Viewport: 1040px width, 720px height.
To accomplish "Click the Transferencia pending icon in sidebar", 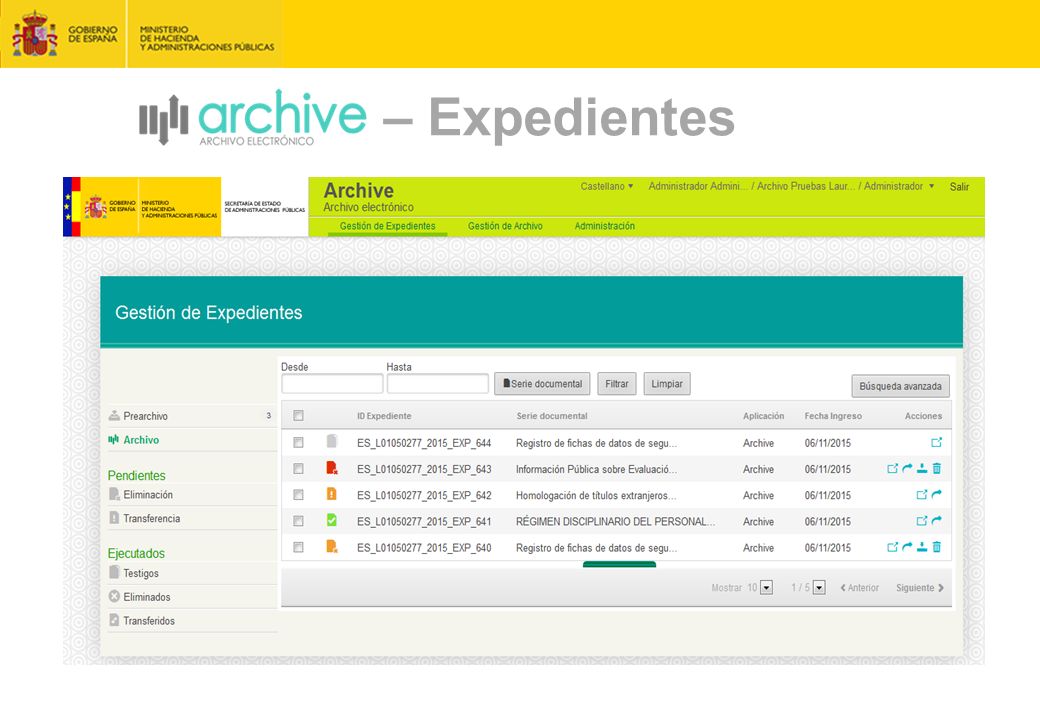I will point(114,518).
